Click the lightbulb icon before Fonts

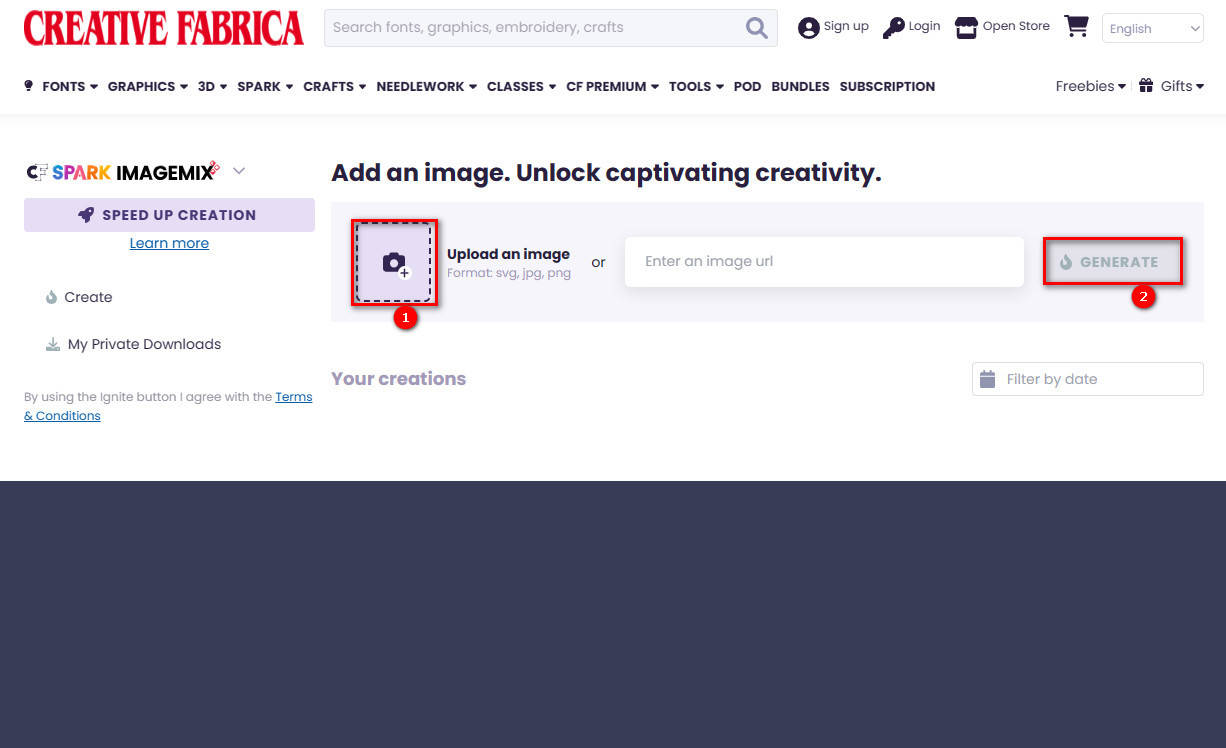click(x=29, y=86)
